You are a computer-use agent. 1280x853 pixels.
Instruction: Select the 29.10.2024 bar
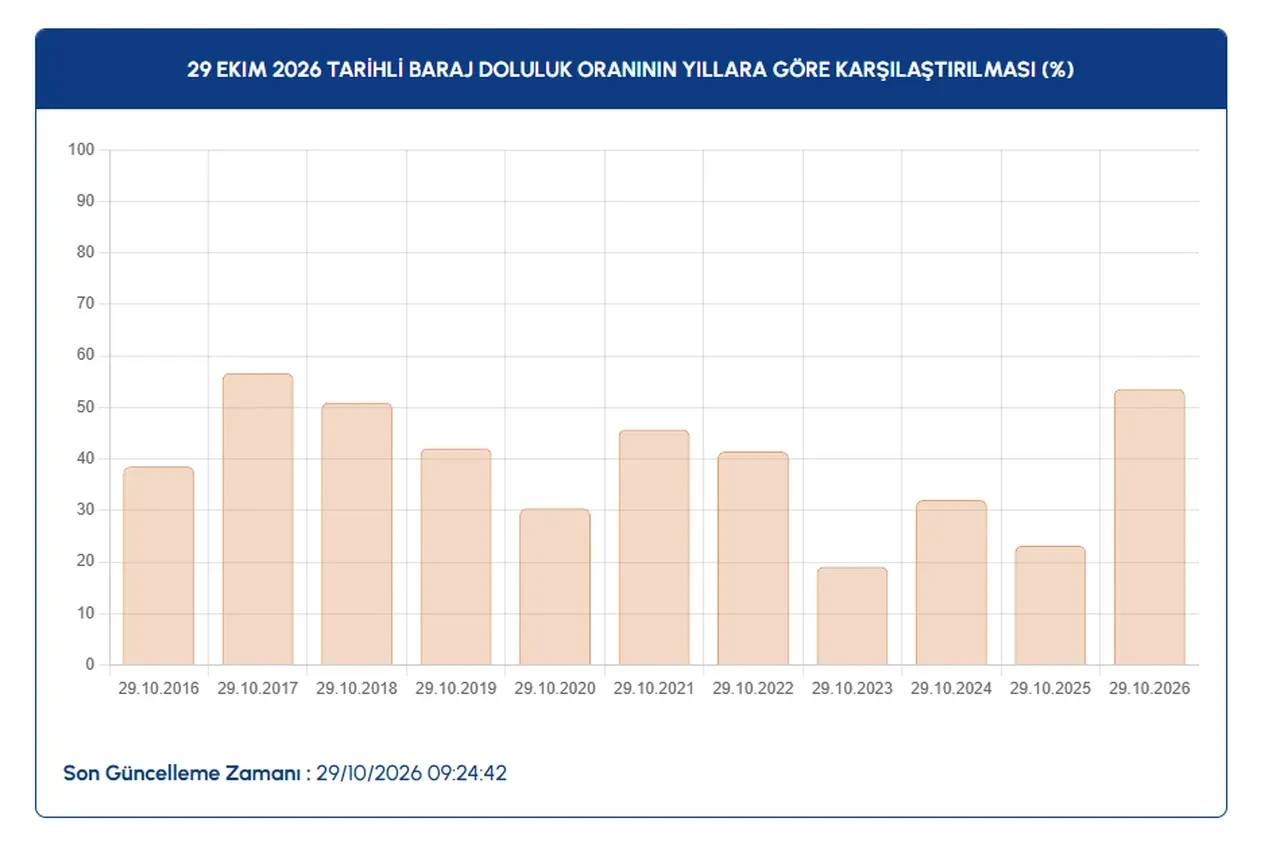(x=951, y=583)
